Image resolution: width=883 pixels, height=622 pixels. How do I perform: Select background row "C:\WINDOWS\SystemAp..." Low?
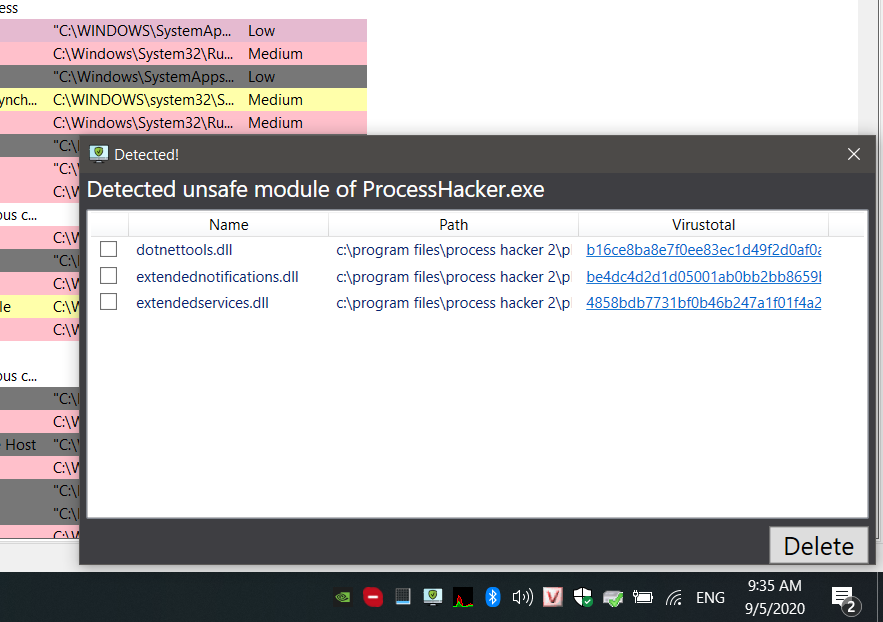tap(183, 31)
